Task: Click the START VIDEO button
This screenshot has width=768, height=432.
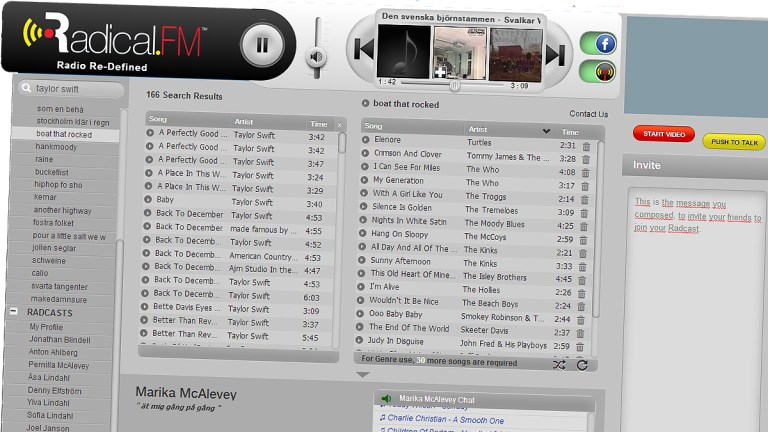Action: pos(664,134)
